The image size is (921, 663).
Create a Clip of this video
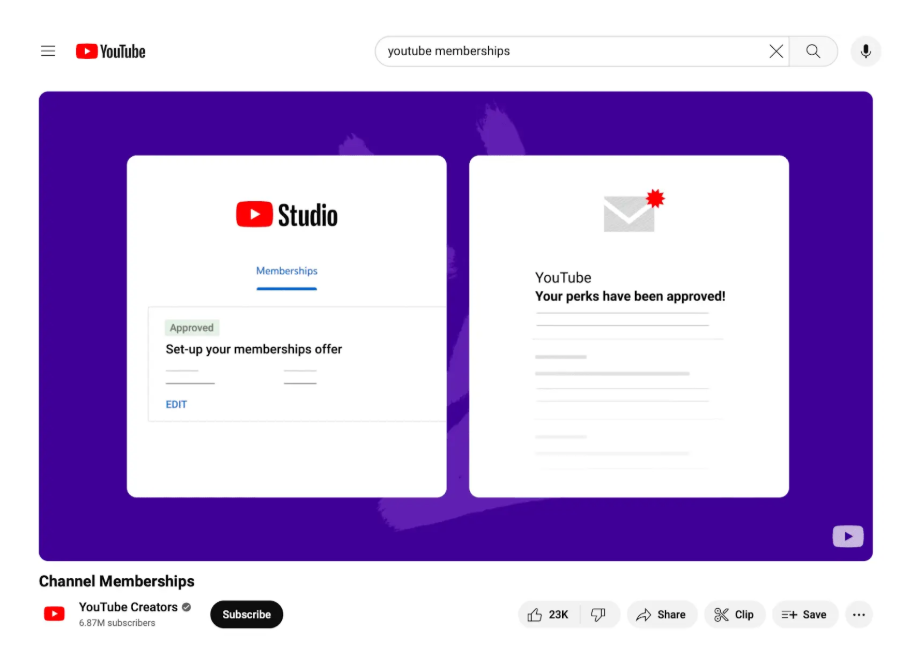734,614
